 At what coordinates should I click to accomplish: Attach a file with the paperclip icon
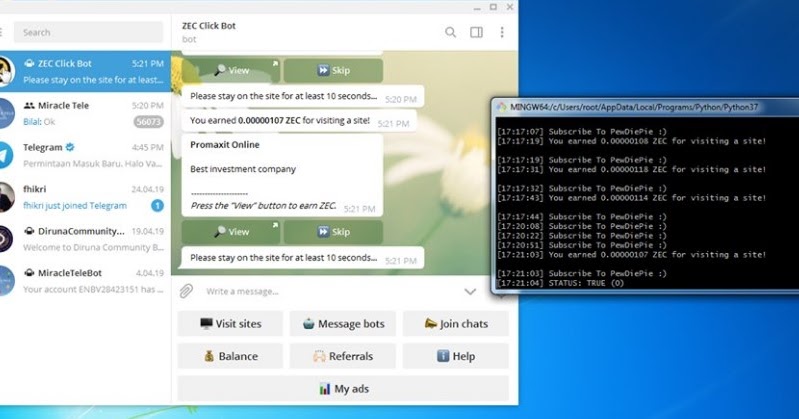pyautogui.click(x=187, y=291)
